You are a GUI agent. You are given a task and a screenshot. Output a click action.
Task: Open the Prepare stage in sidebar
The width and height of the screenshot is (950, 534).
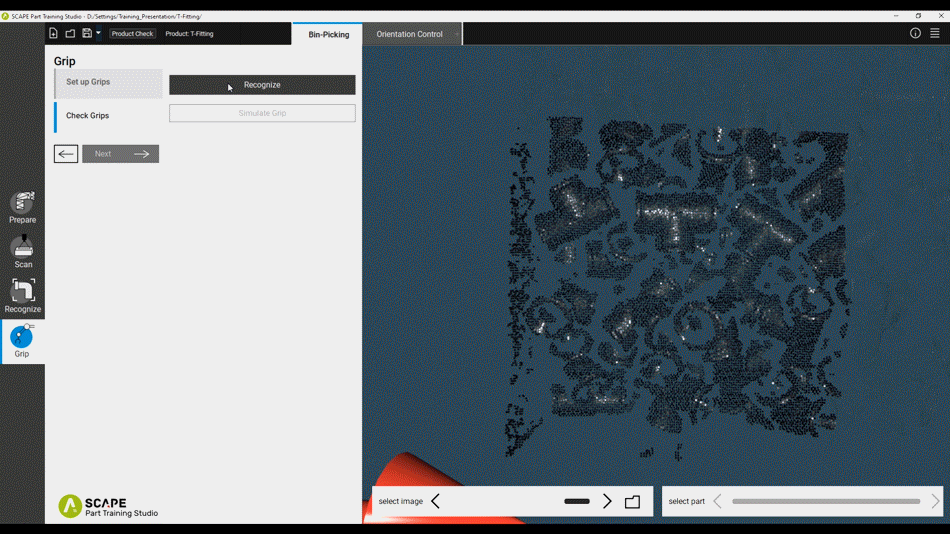pyautogui.click(x=22, y=207)
